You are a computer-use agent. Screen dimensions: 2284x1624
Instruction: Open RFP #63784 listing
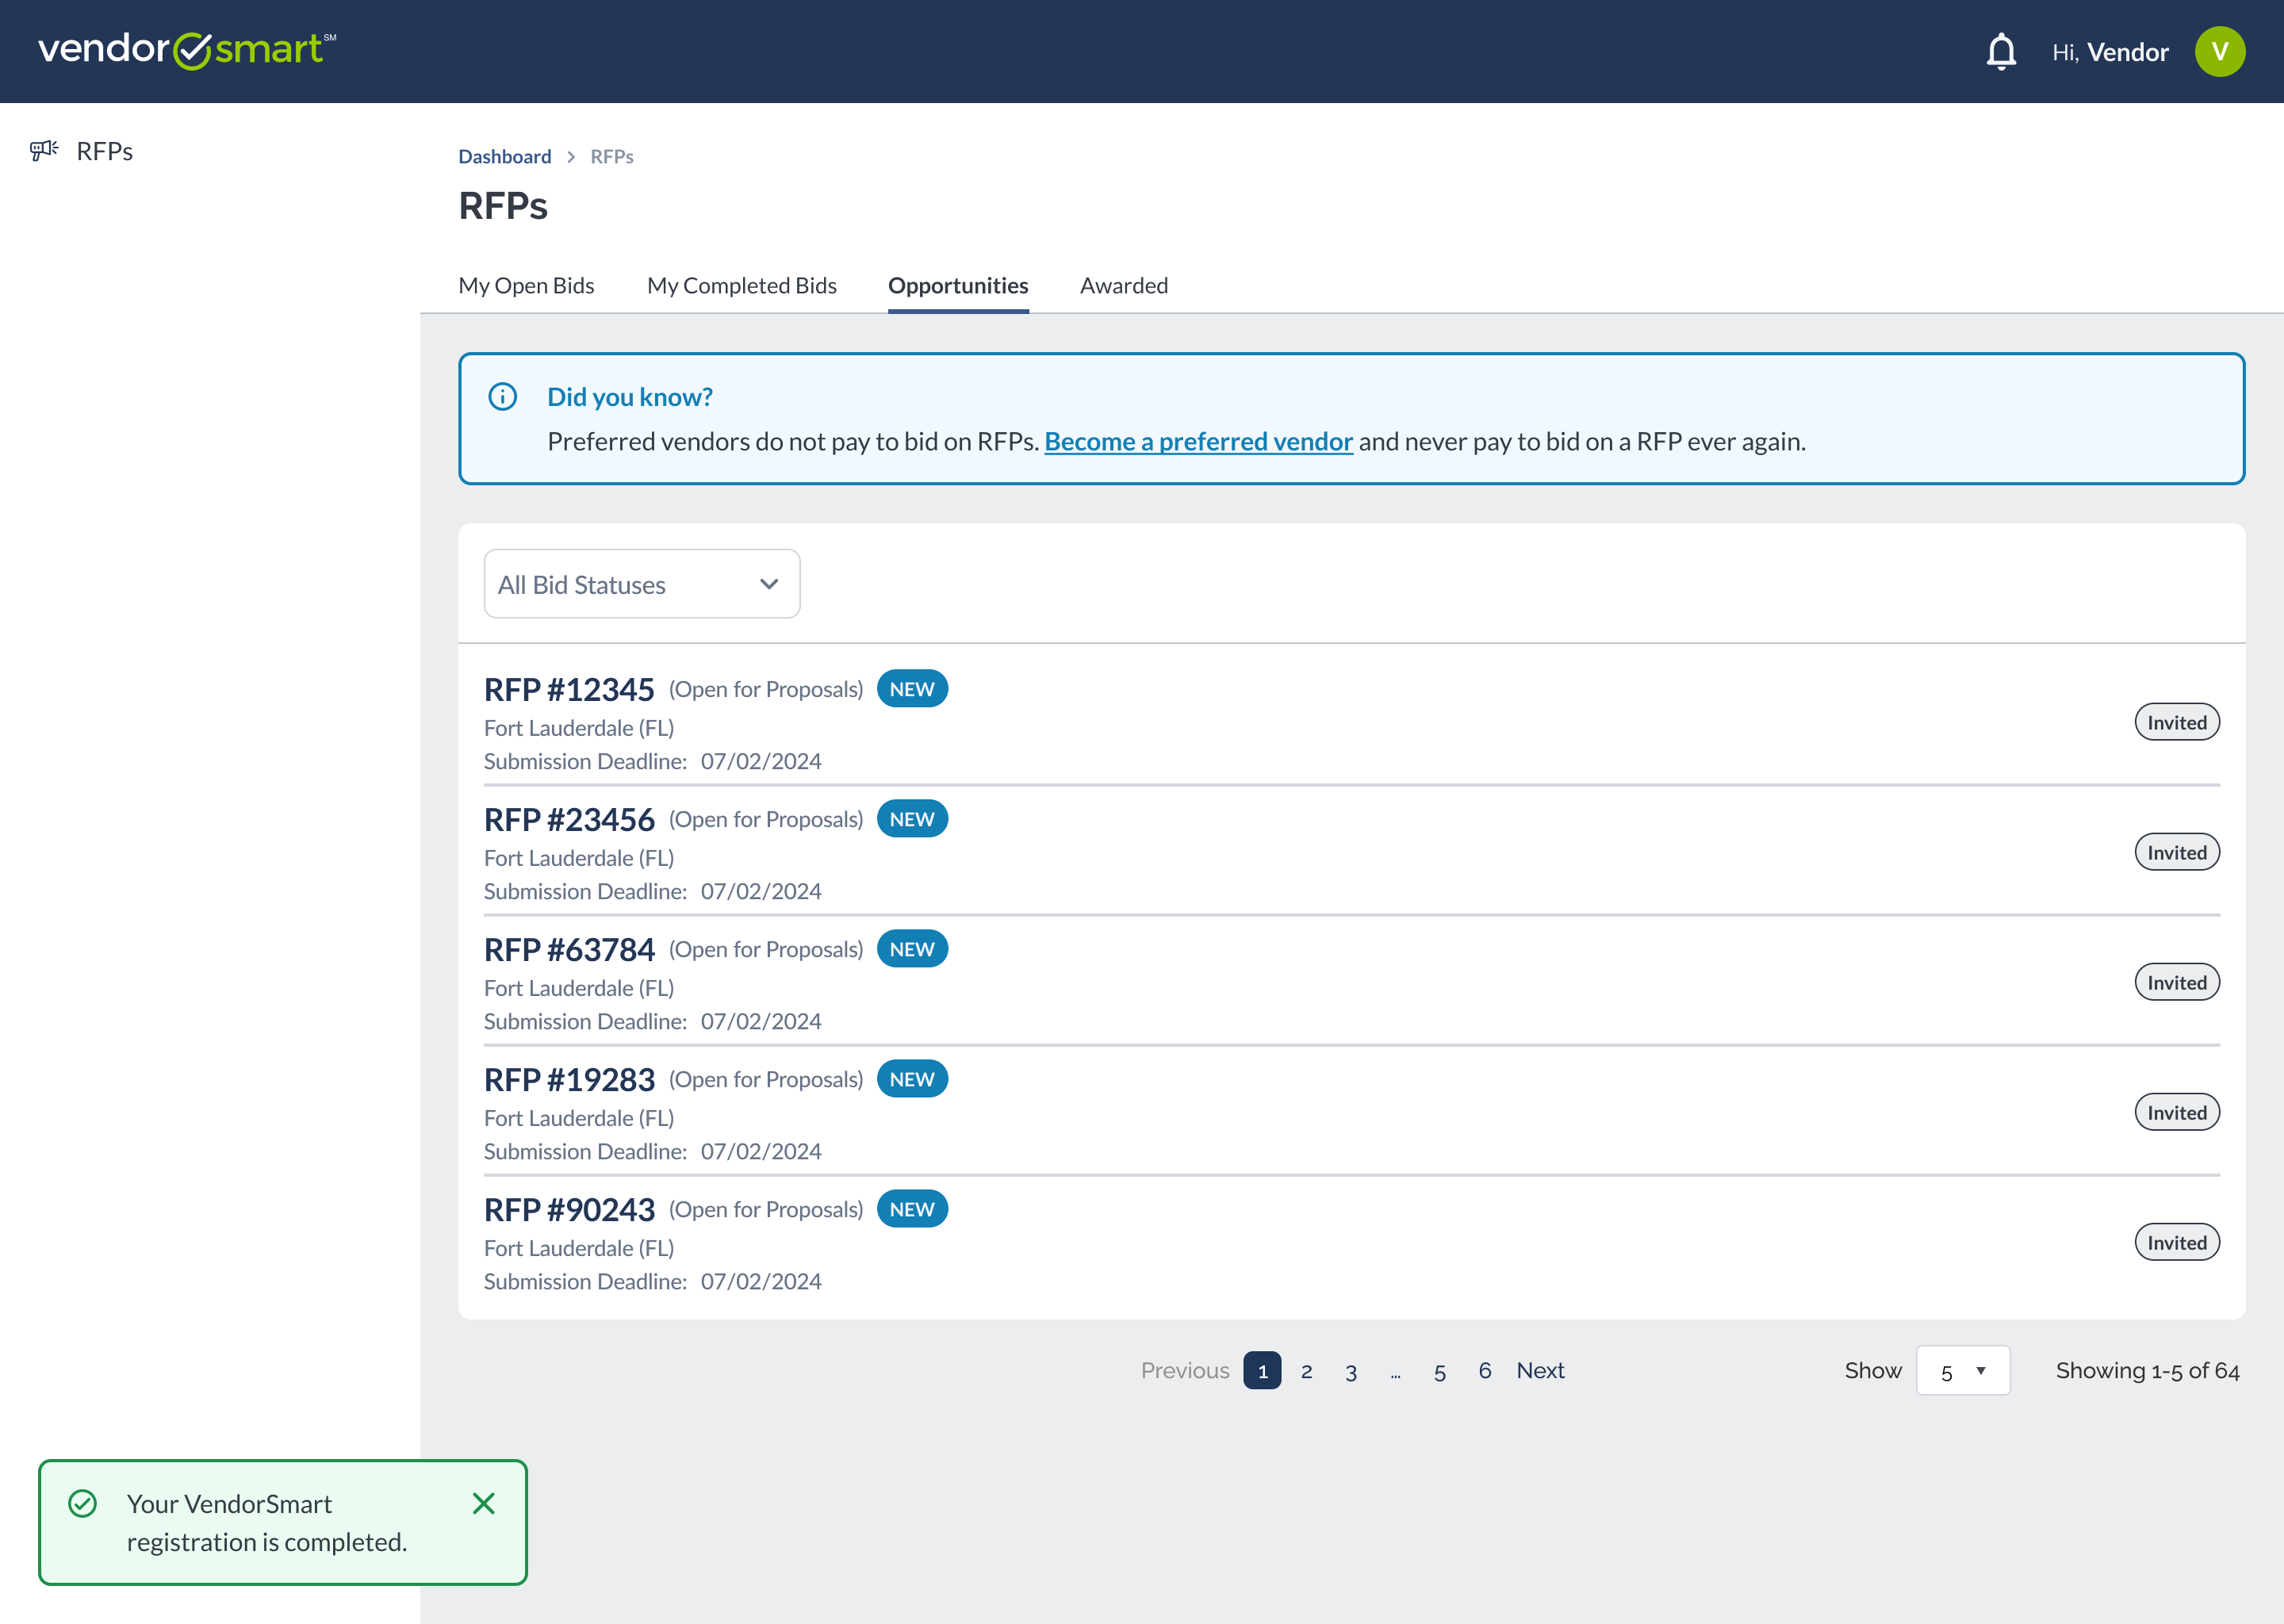click(x=569, y=949)
